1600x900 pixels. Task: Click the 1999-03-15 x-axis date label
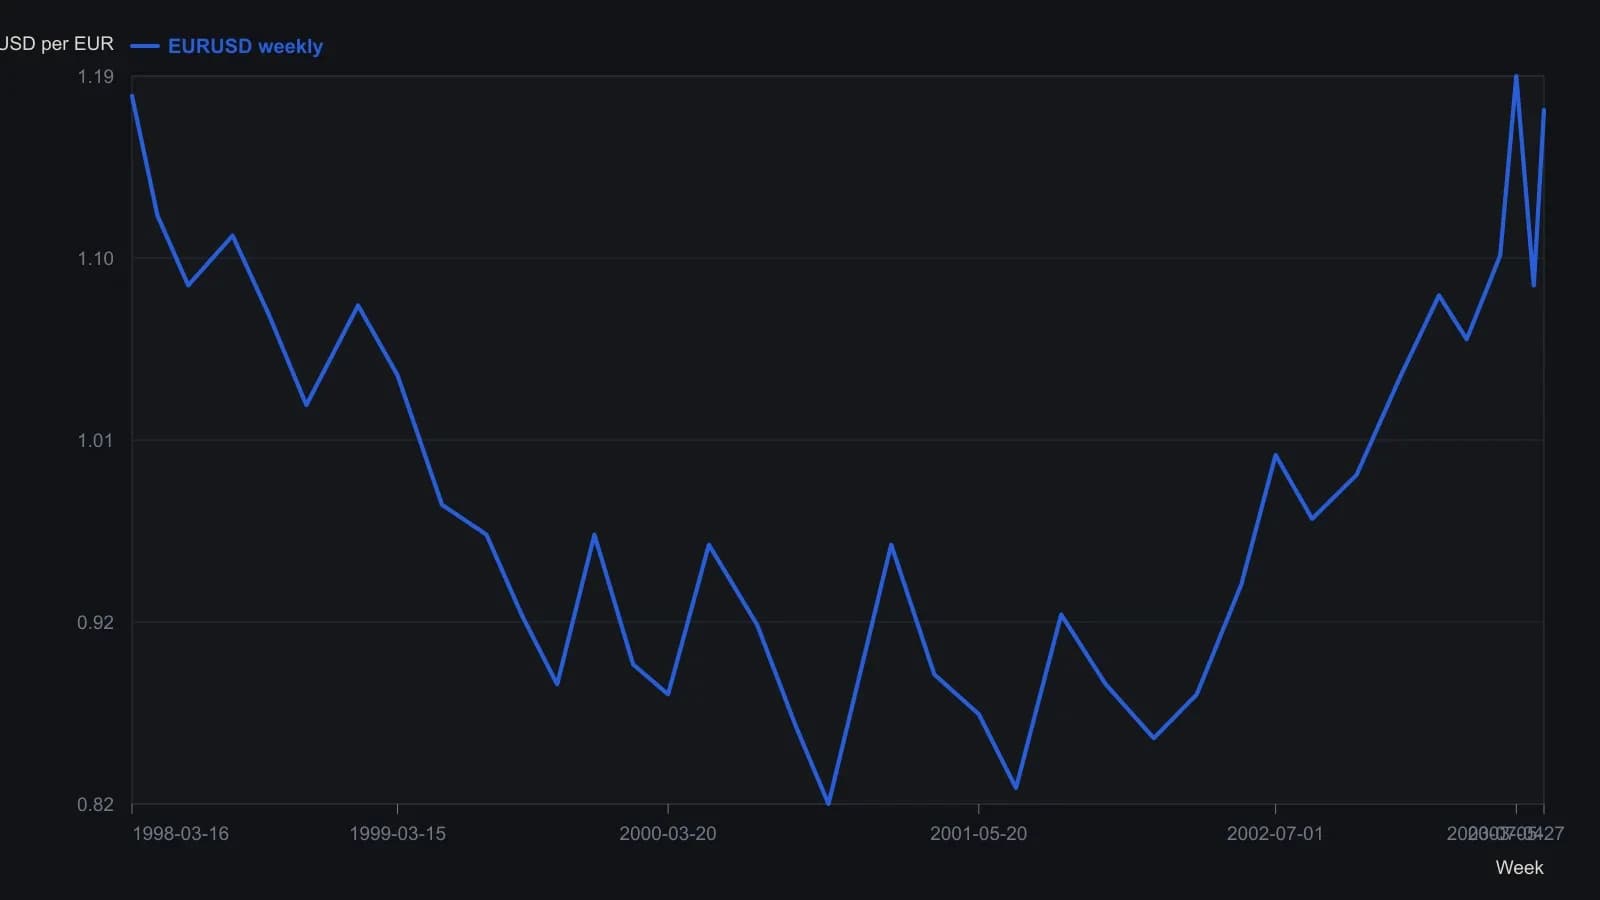point(398,834)
